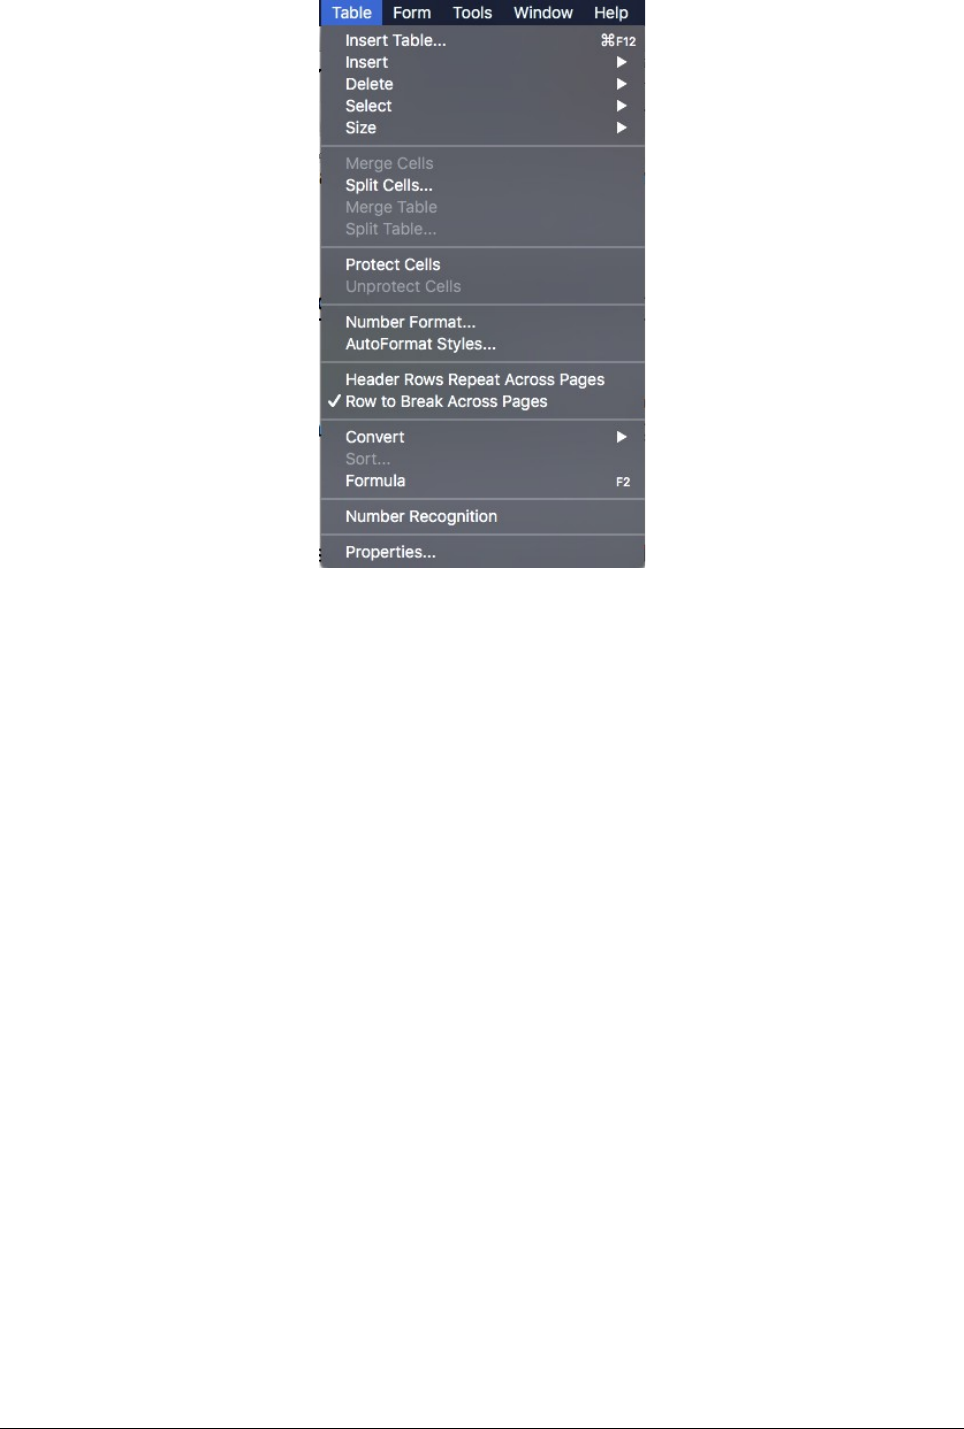The width and height of the screenshot is (964, 1429).
Task: Open the Window menu
Action: click(543, 13)
